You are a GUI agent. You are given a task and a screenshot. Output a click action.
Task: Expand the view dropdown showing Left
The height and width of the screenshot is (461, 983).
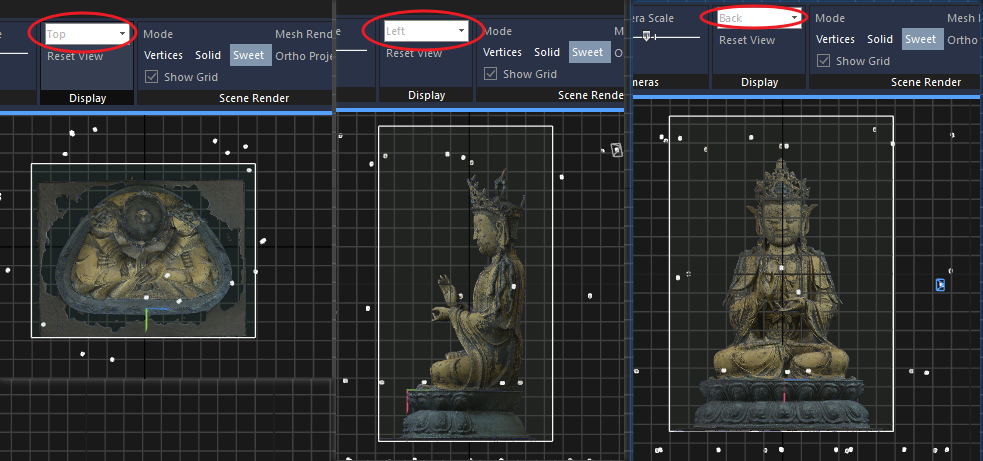[426, 32]
